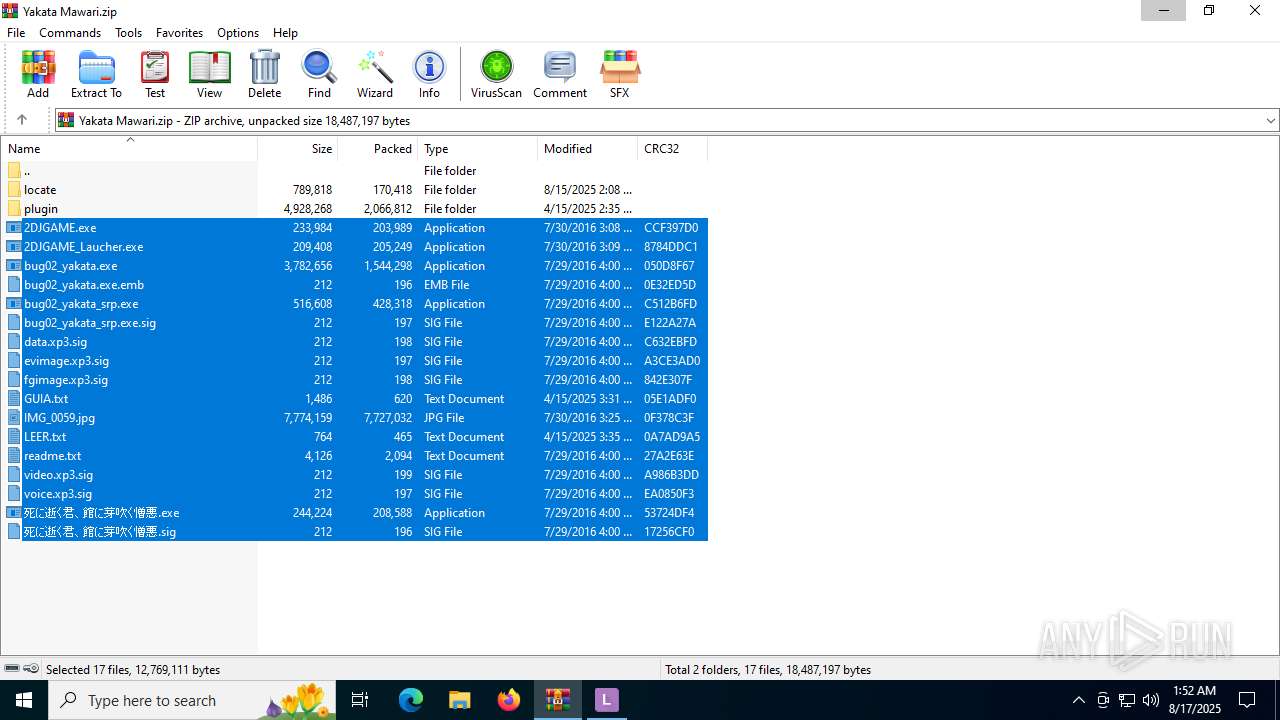This screenshot has width=1280, height=720.
Task: Open the Wizard tool
Action: tap(375, 75)
